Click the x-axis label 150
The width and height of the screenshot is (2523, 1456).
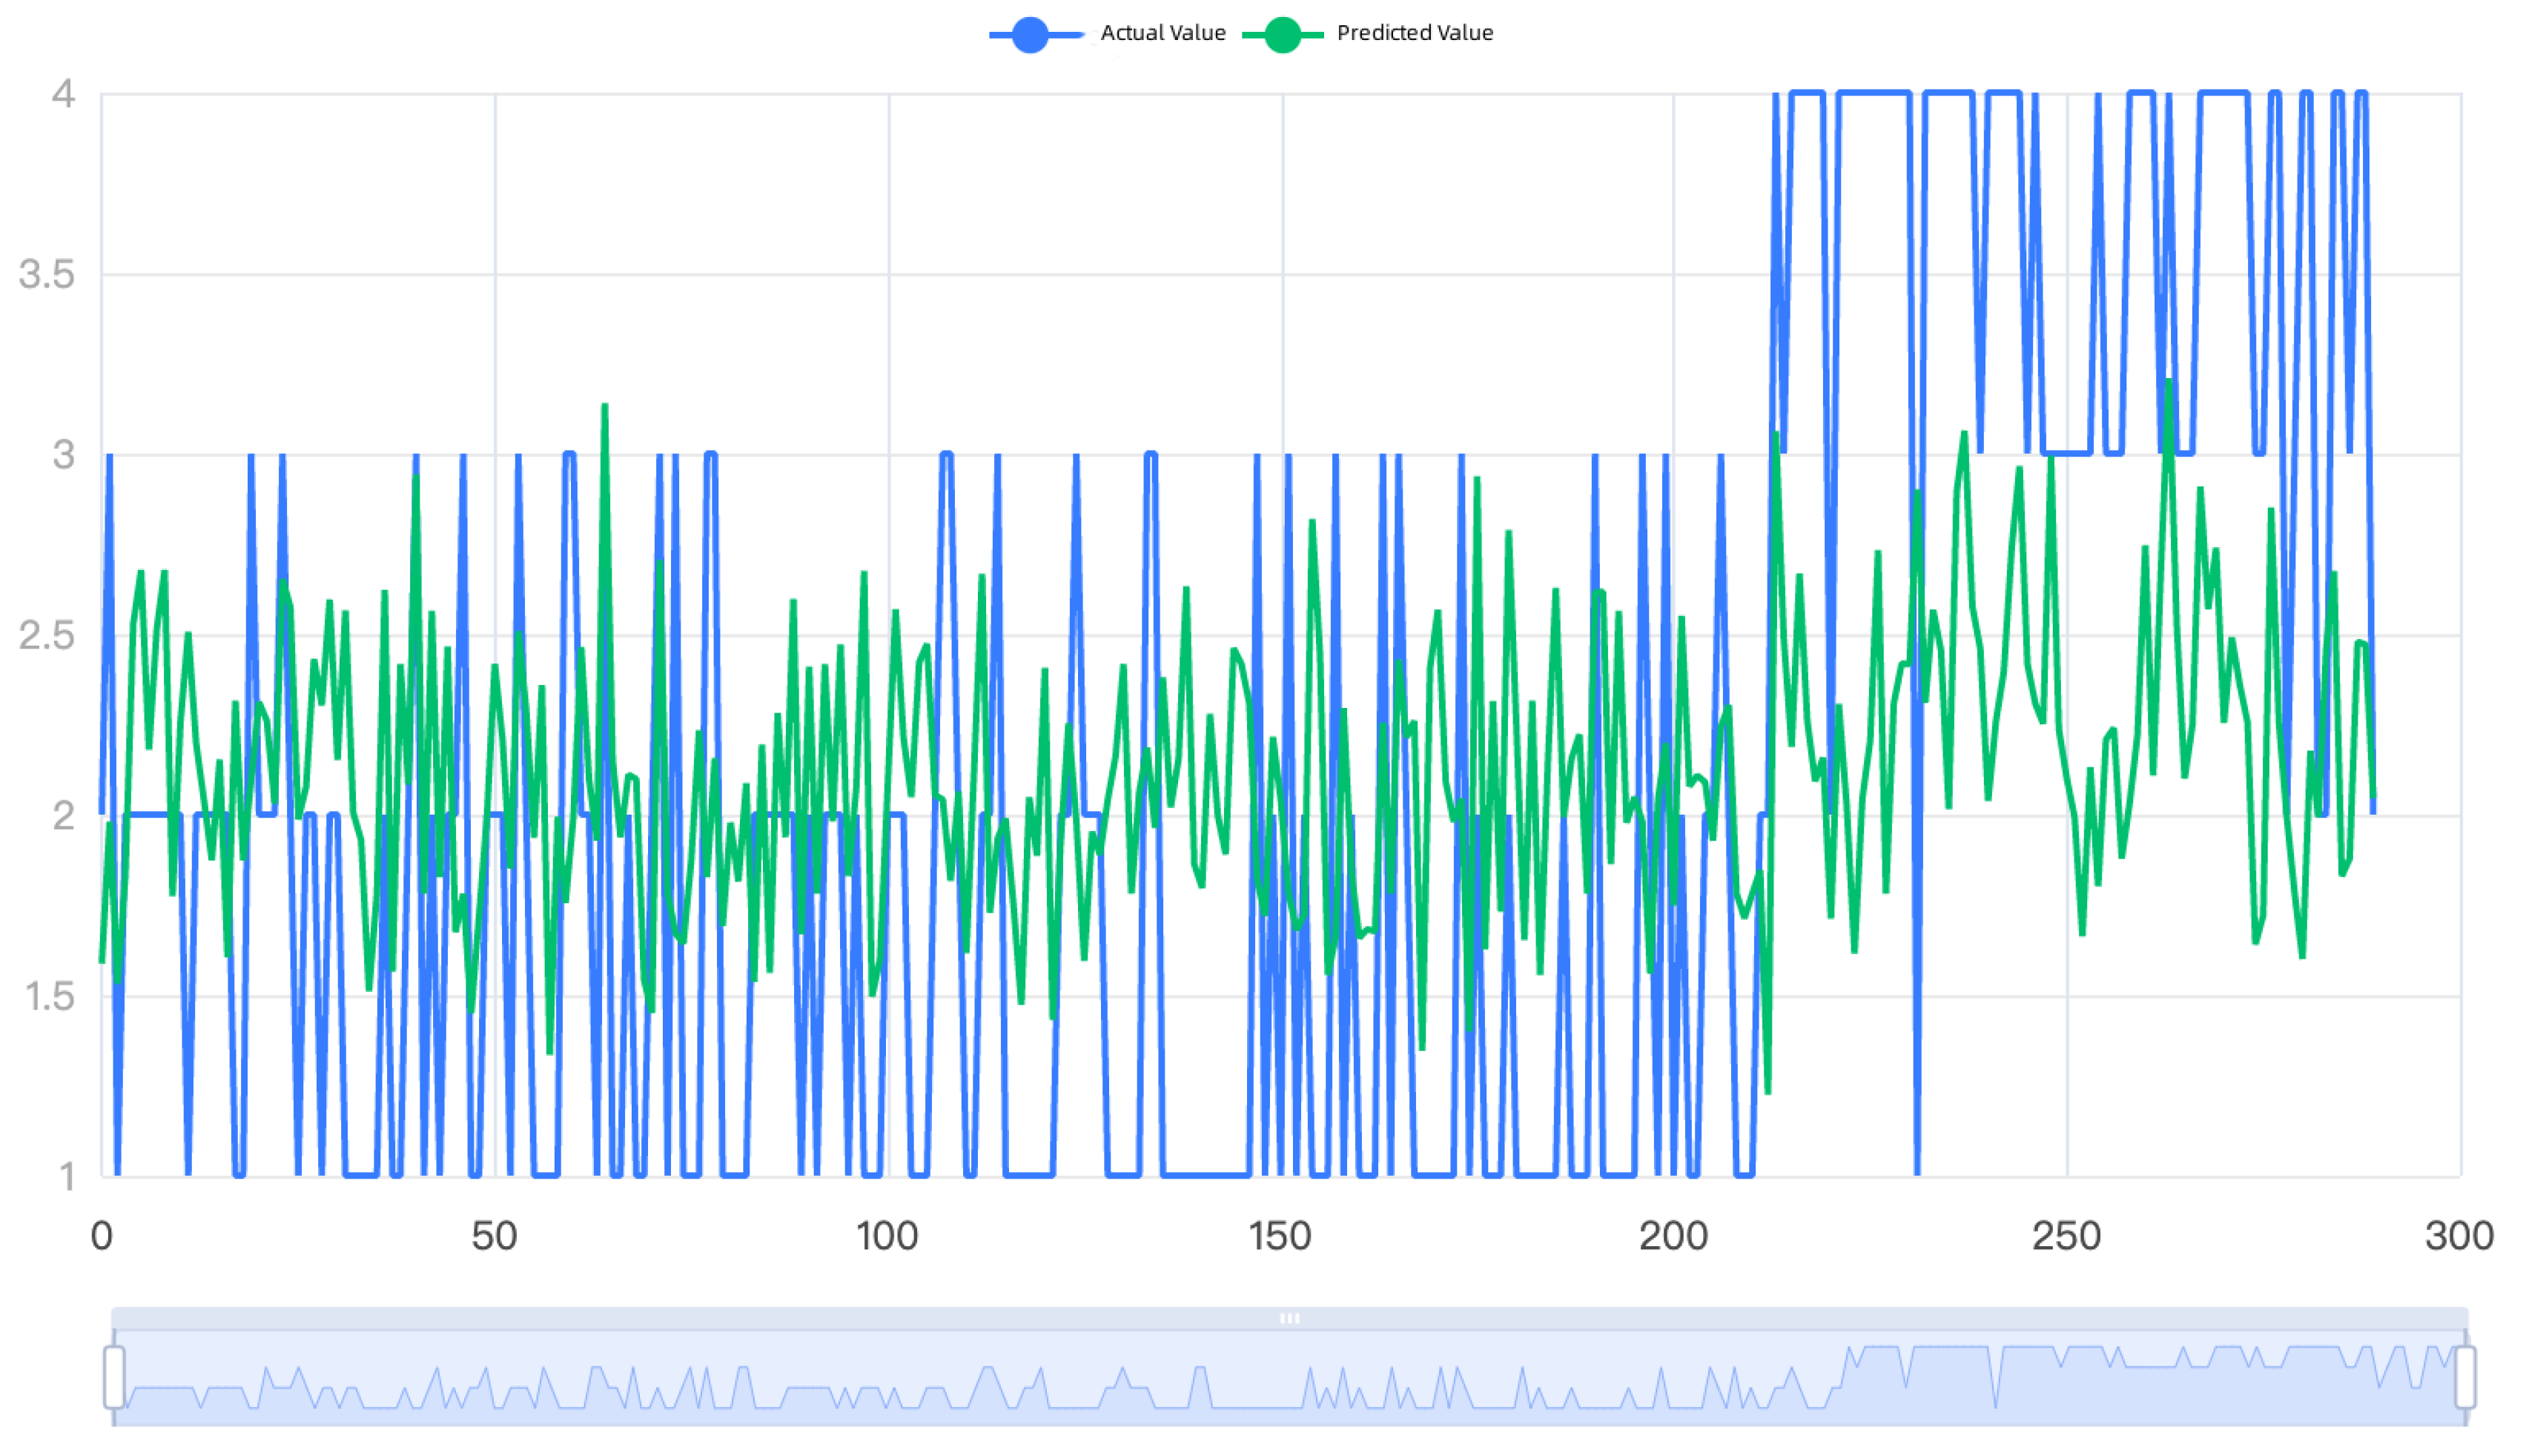(1280, 1237)
